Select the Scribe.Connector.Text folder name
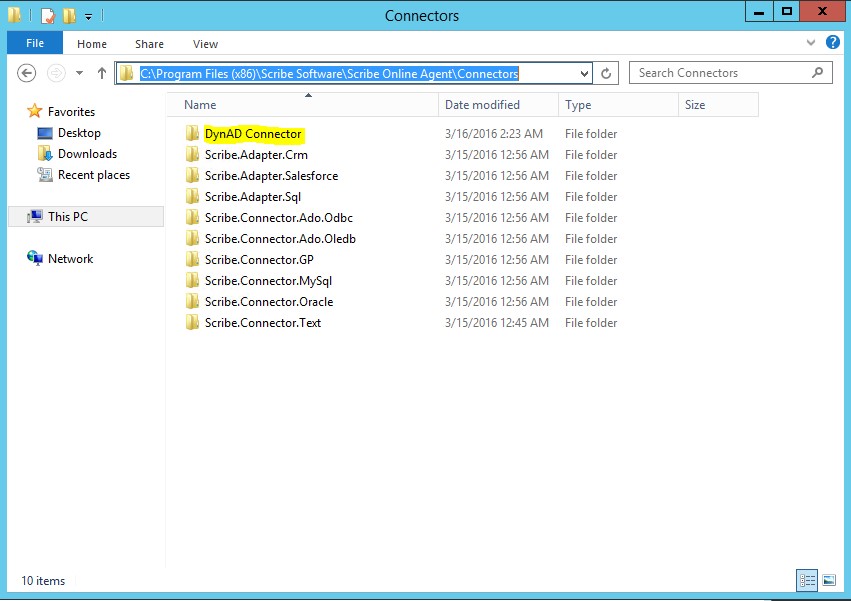The image size is (851, 601). (x=263, y=323)
